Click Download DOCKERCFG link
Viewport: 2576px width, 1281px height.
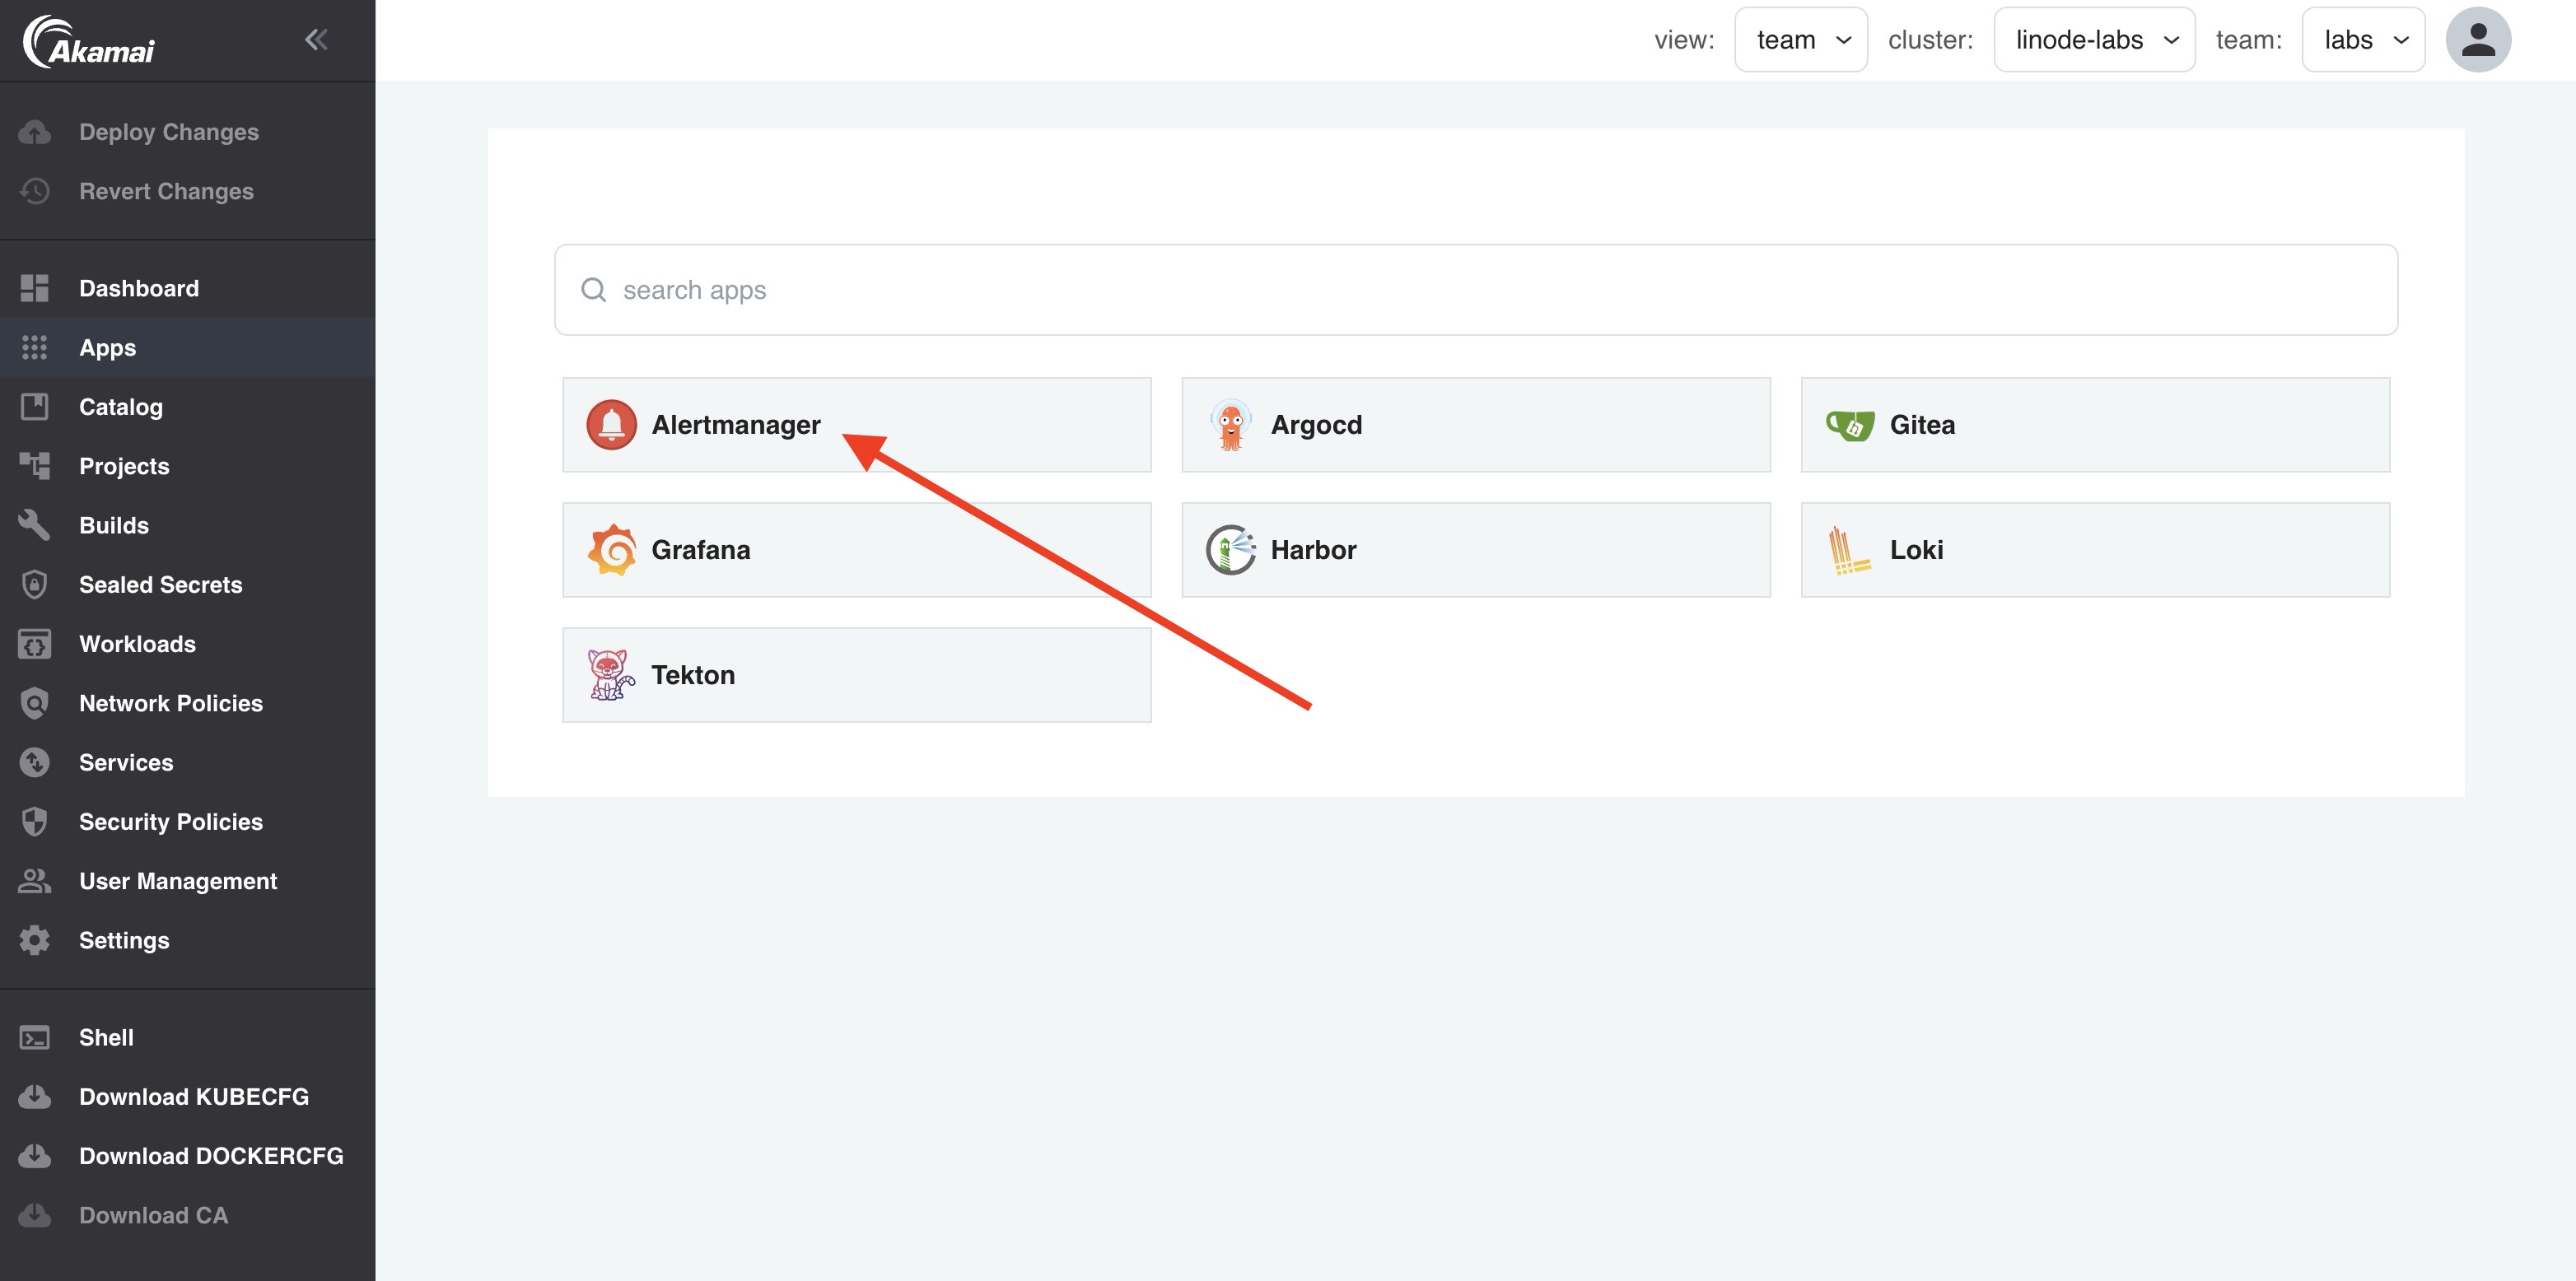click(x=188, y=1156)
